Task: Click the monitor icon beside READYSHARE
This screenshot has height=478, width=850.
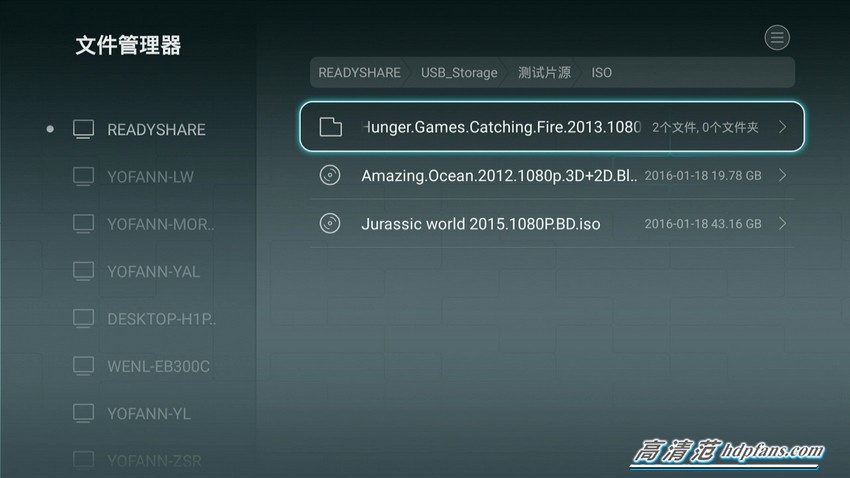Action: point(84,129)
